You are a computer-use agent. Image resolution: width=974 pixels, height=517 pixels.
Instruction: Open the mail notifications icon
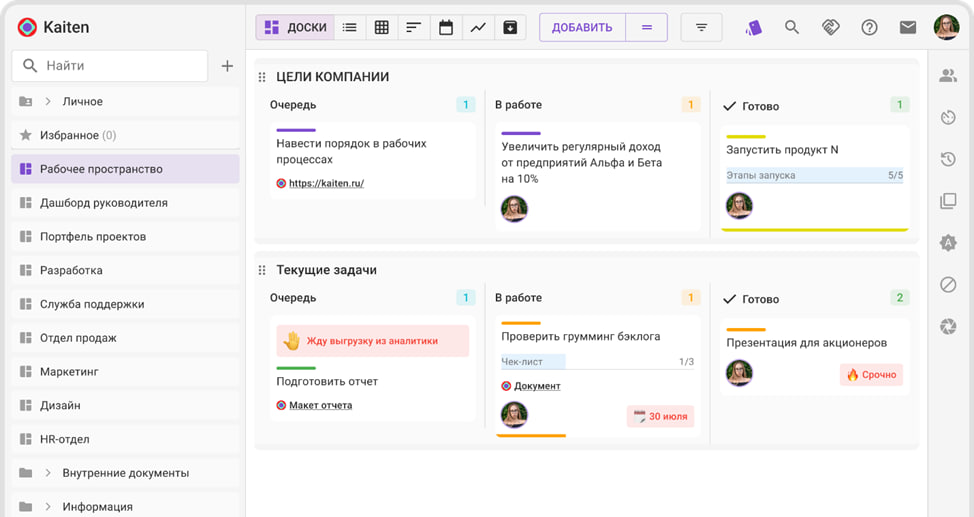[907, 28]
